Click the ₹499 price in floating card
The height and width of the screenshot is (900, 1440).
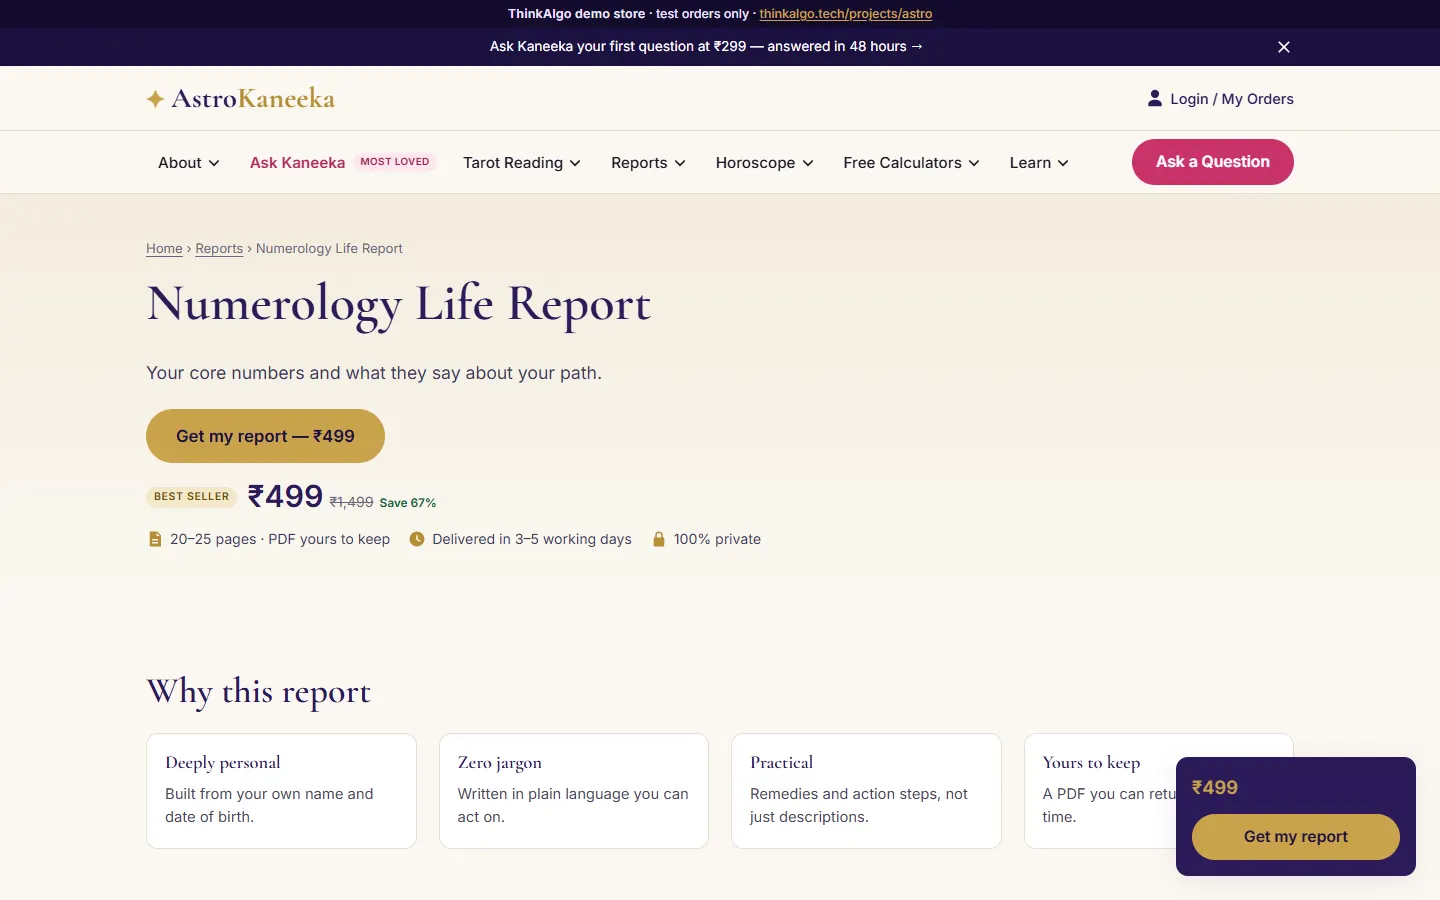(x=1215, y=788)
